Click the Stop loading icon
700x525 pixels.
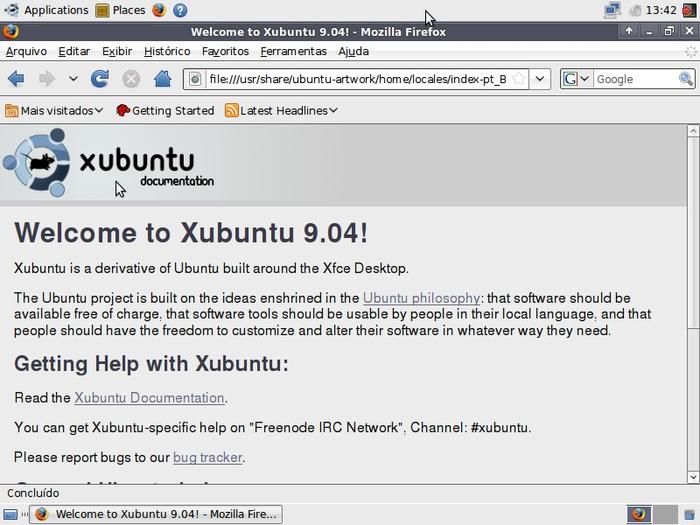tap(131, 79)
